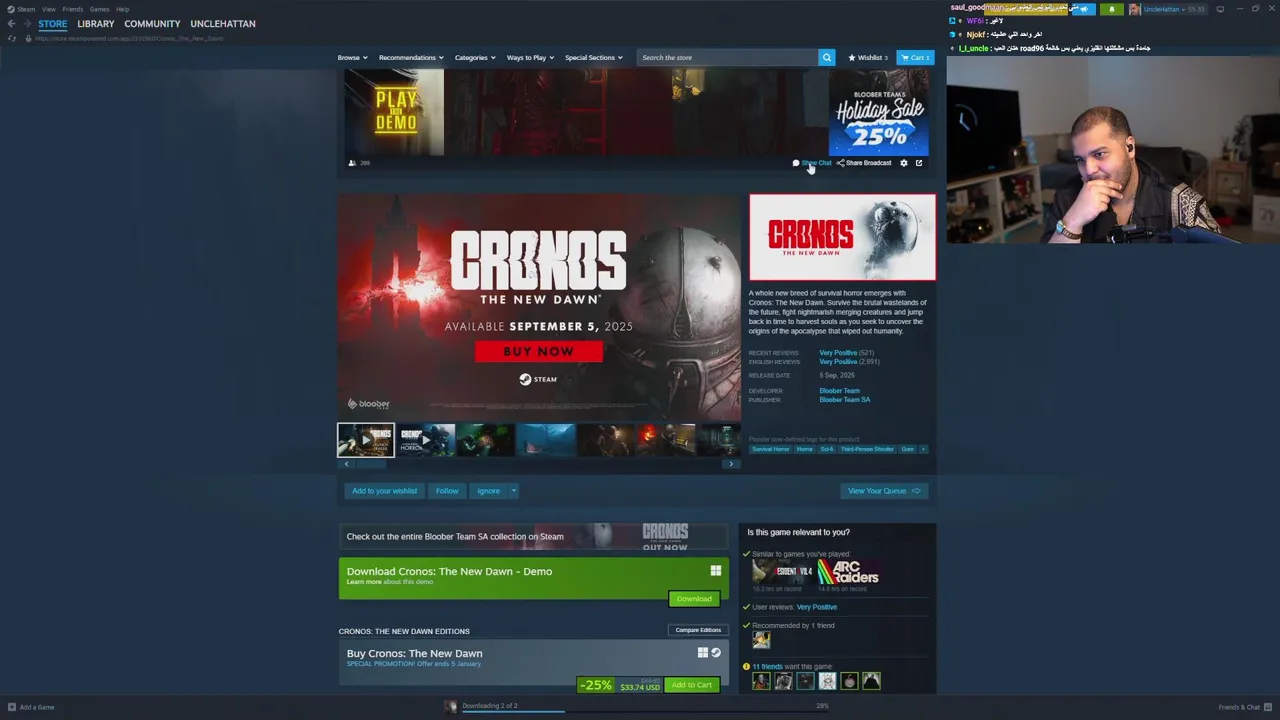Click the Holiday Sale 25% banner
Viewport: 1280px width, 720px height.
(x=878, y=111)
